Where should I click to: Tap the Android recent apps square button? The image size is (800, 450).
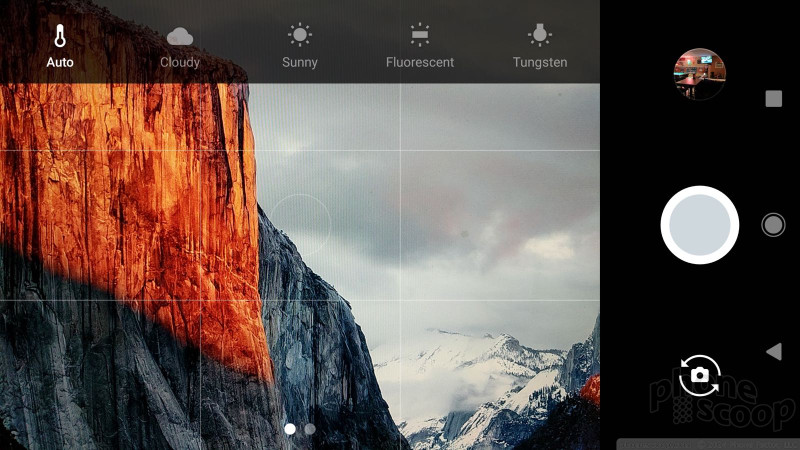[773, 98]
